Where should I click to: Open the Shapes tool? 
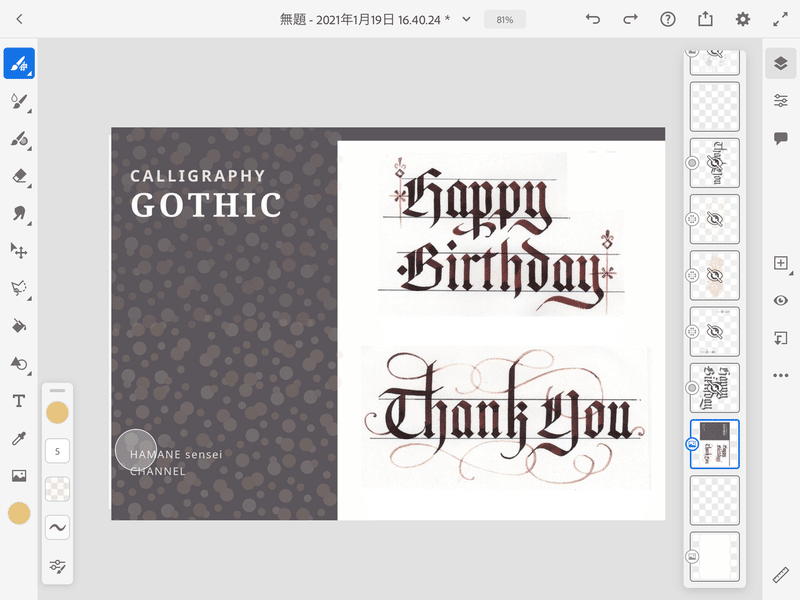[19, 363]
